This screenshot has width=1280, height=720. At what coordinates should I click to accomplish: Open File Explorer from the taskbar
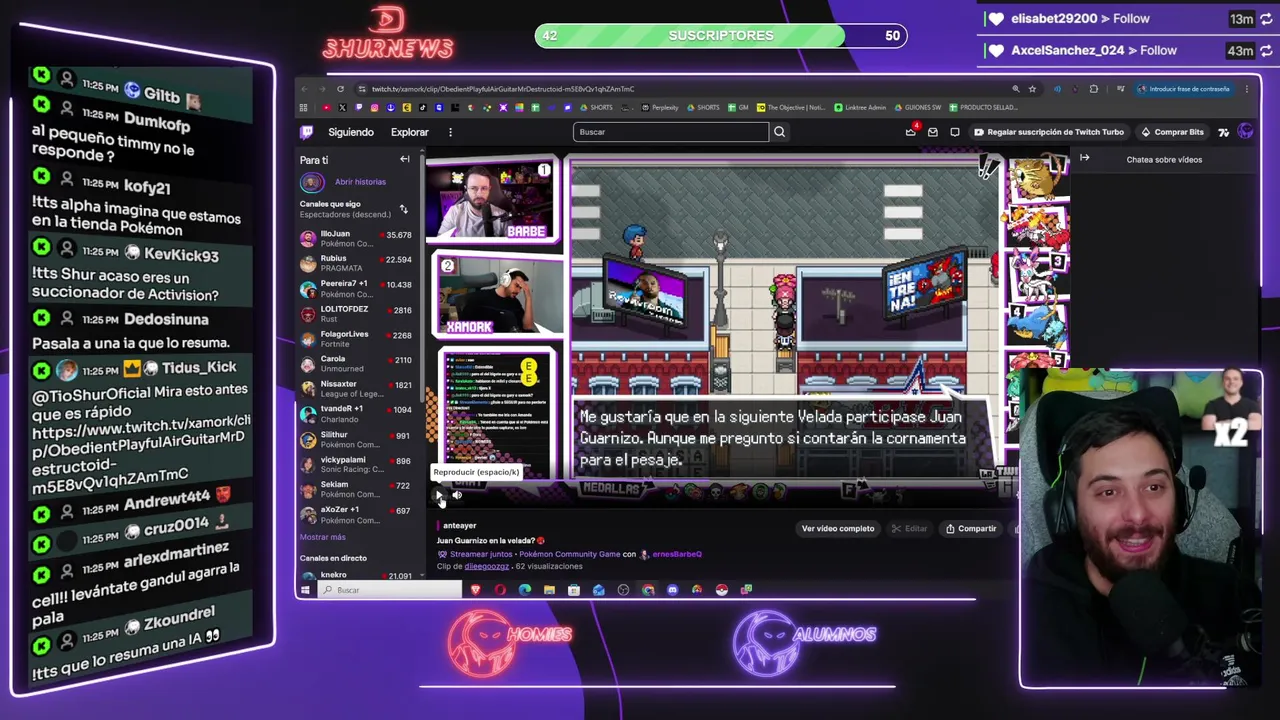coord(549,590)
